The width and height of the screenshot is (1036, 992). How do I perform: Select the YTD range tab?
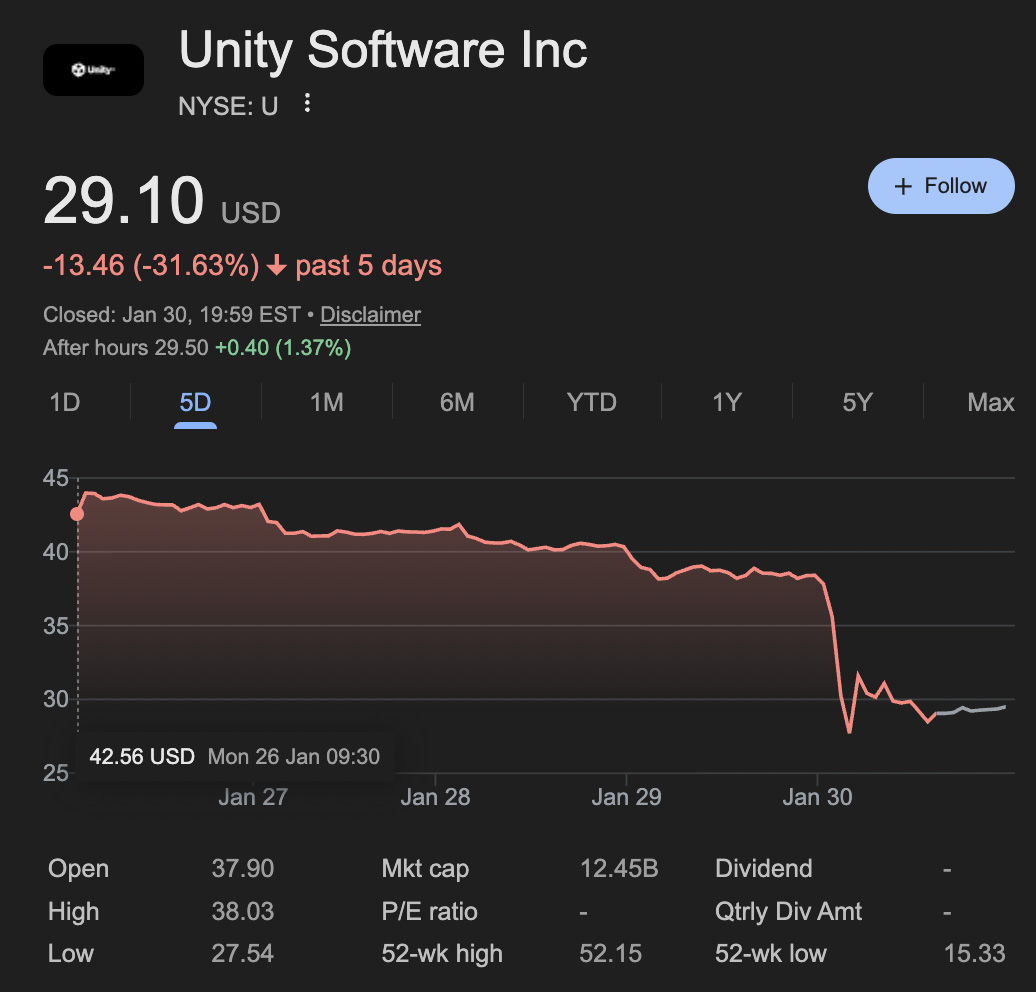point(592,403)
